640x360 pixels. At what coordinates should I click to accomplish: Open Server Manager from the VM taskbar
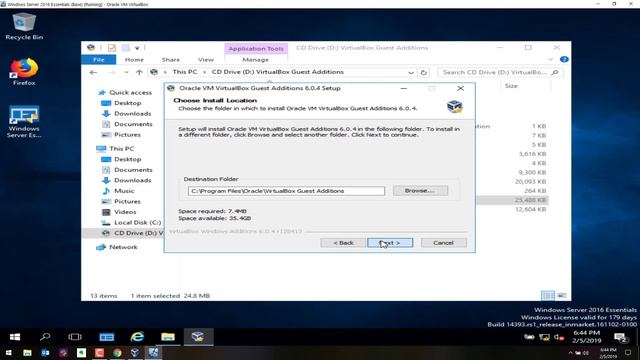coord(107,337)
